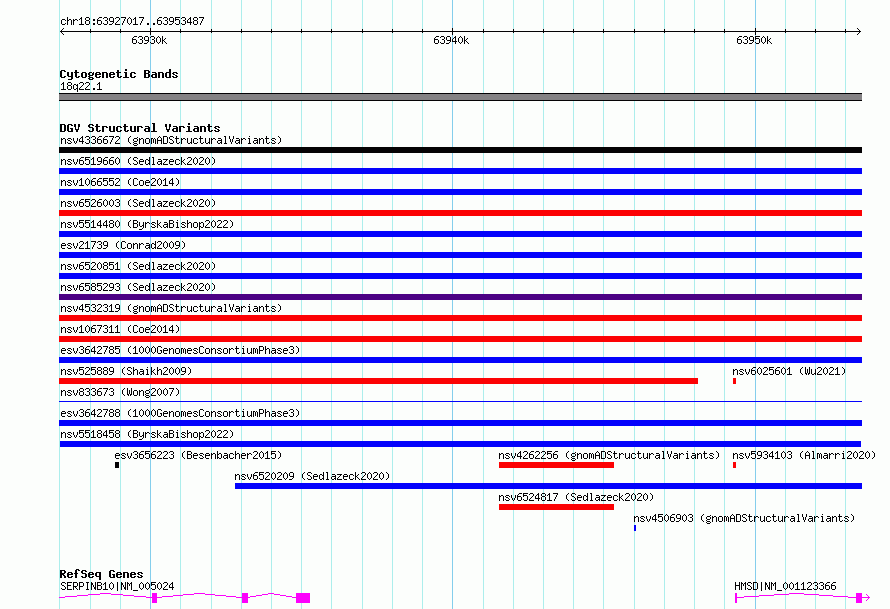890x609 pixels.
Task: Open the nsv4262256 gnomADStructuralVariants label
Action: pos(609,455)
